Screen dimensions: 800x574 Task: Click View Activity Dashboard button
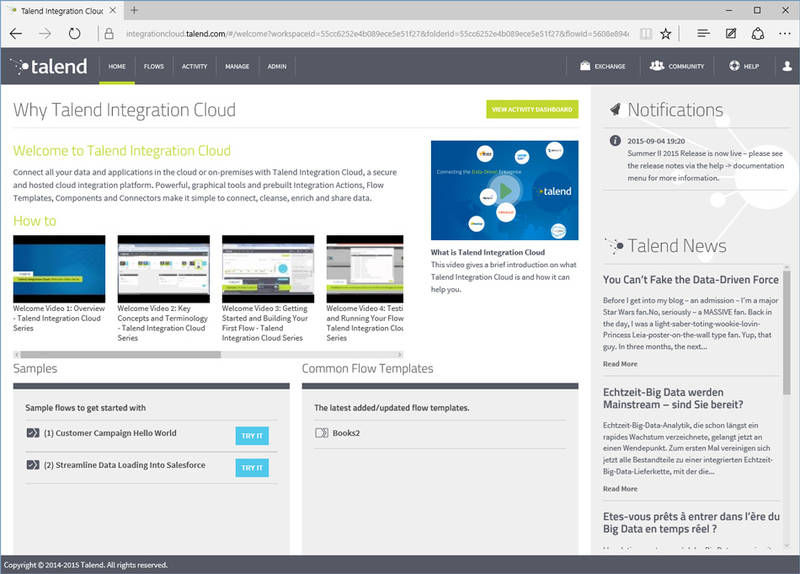click(532, 109)
